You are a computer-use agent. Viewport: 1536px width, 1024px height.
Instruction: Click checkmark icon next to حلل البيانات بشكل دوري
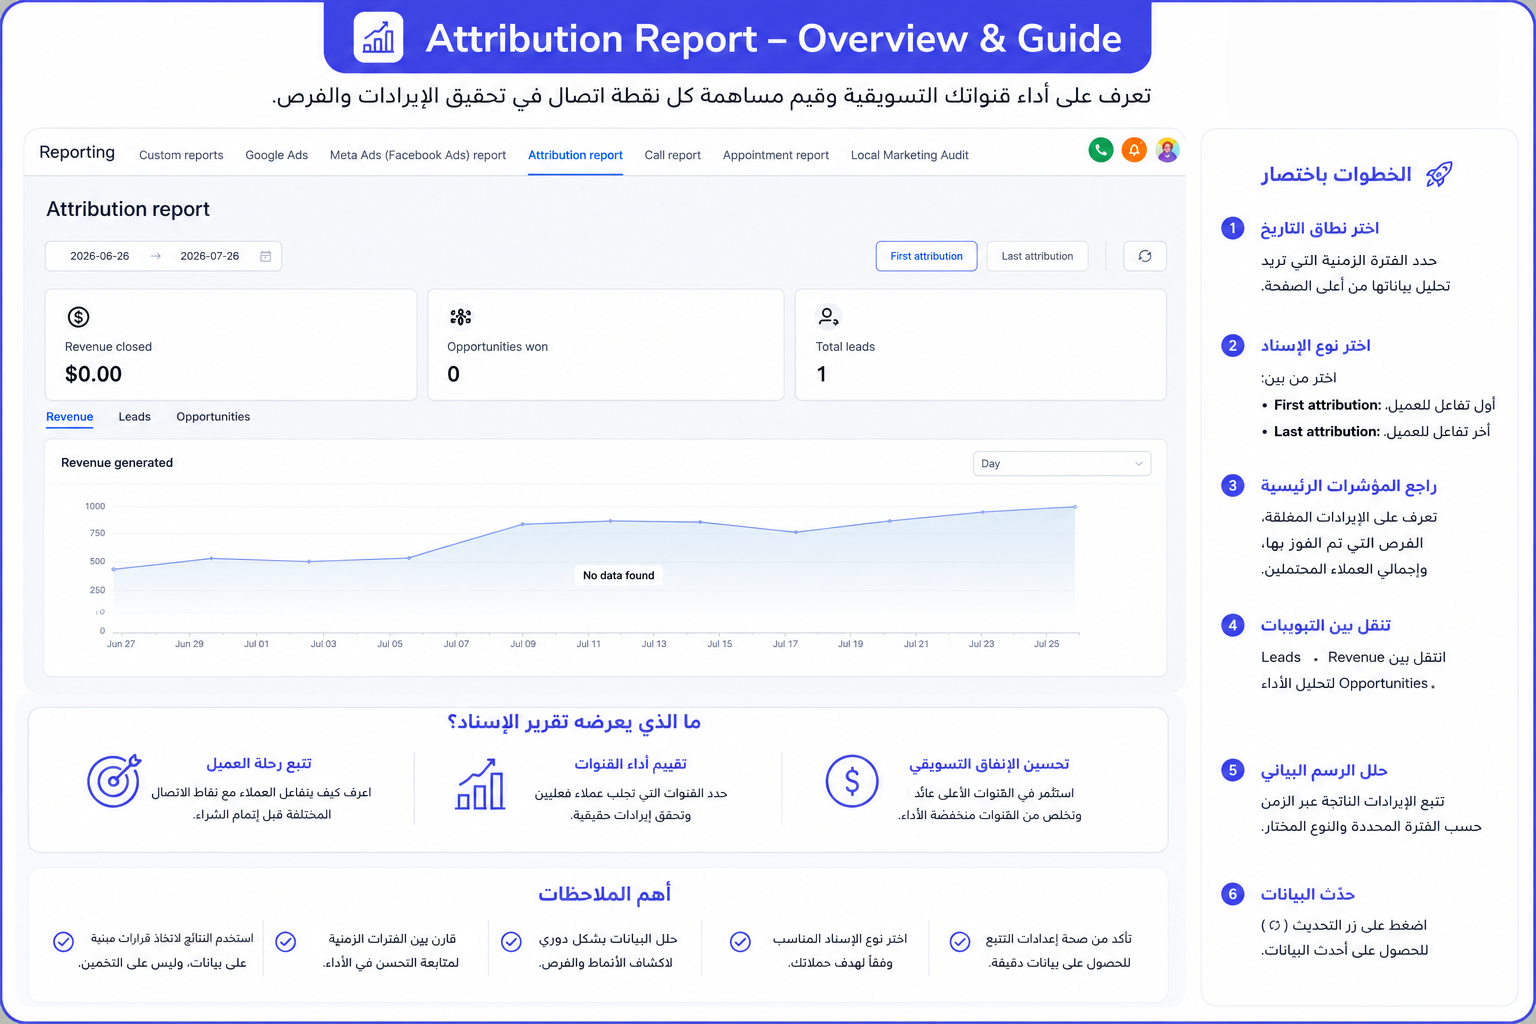coord(511,941)
